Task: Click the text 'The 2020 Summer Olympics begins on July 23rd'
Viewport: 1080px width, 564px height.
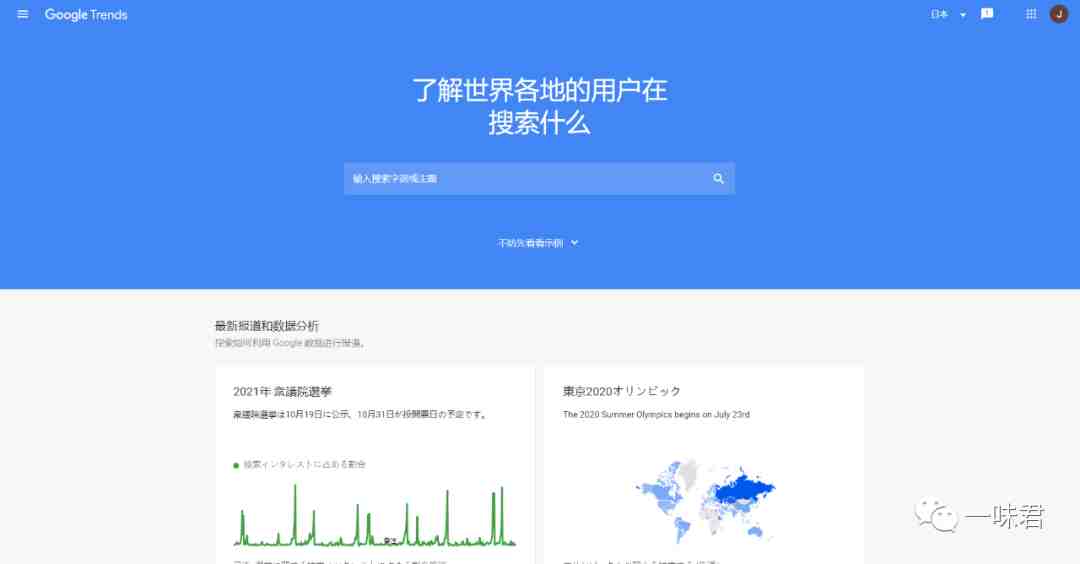Action: click(656, 415)
